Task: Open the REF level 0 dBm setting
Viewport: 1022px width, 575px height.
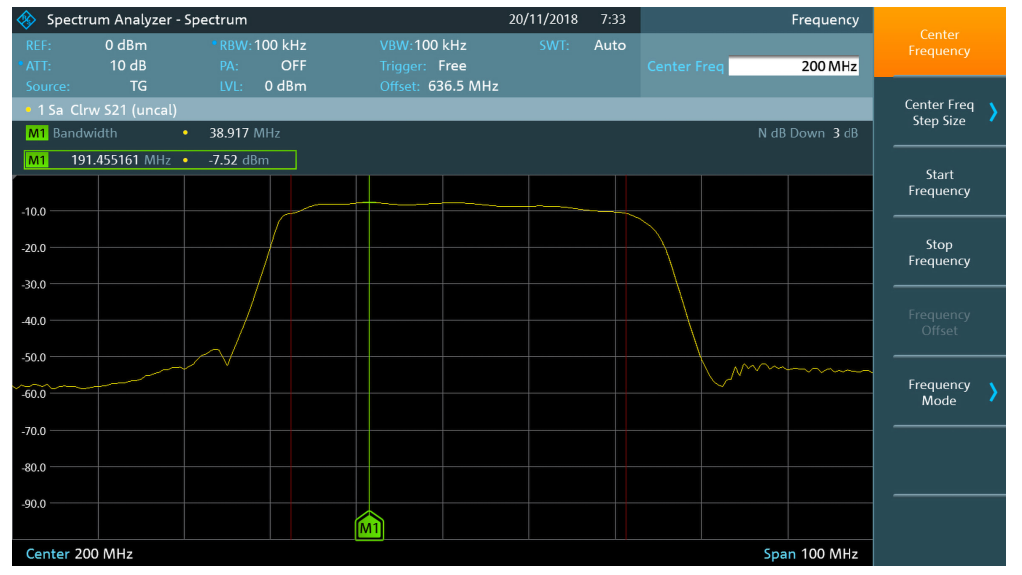Action: (125, 45)
